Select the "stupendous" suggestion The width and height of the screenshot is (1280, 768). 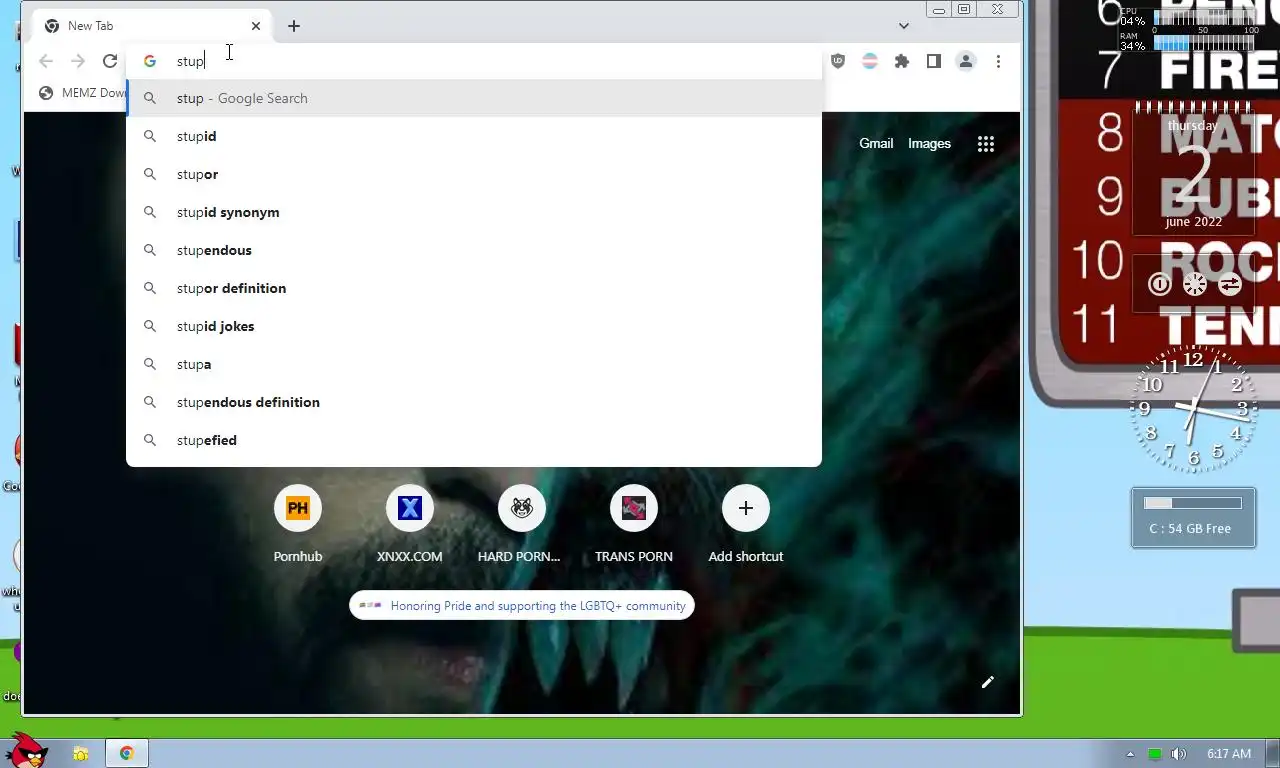point(474,250)
